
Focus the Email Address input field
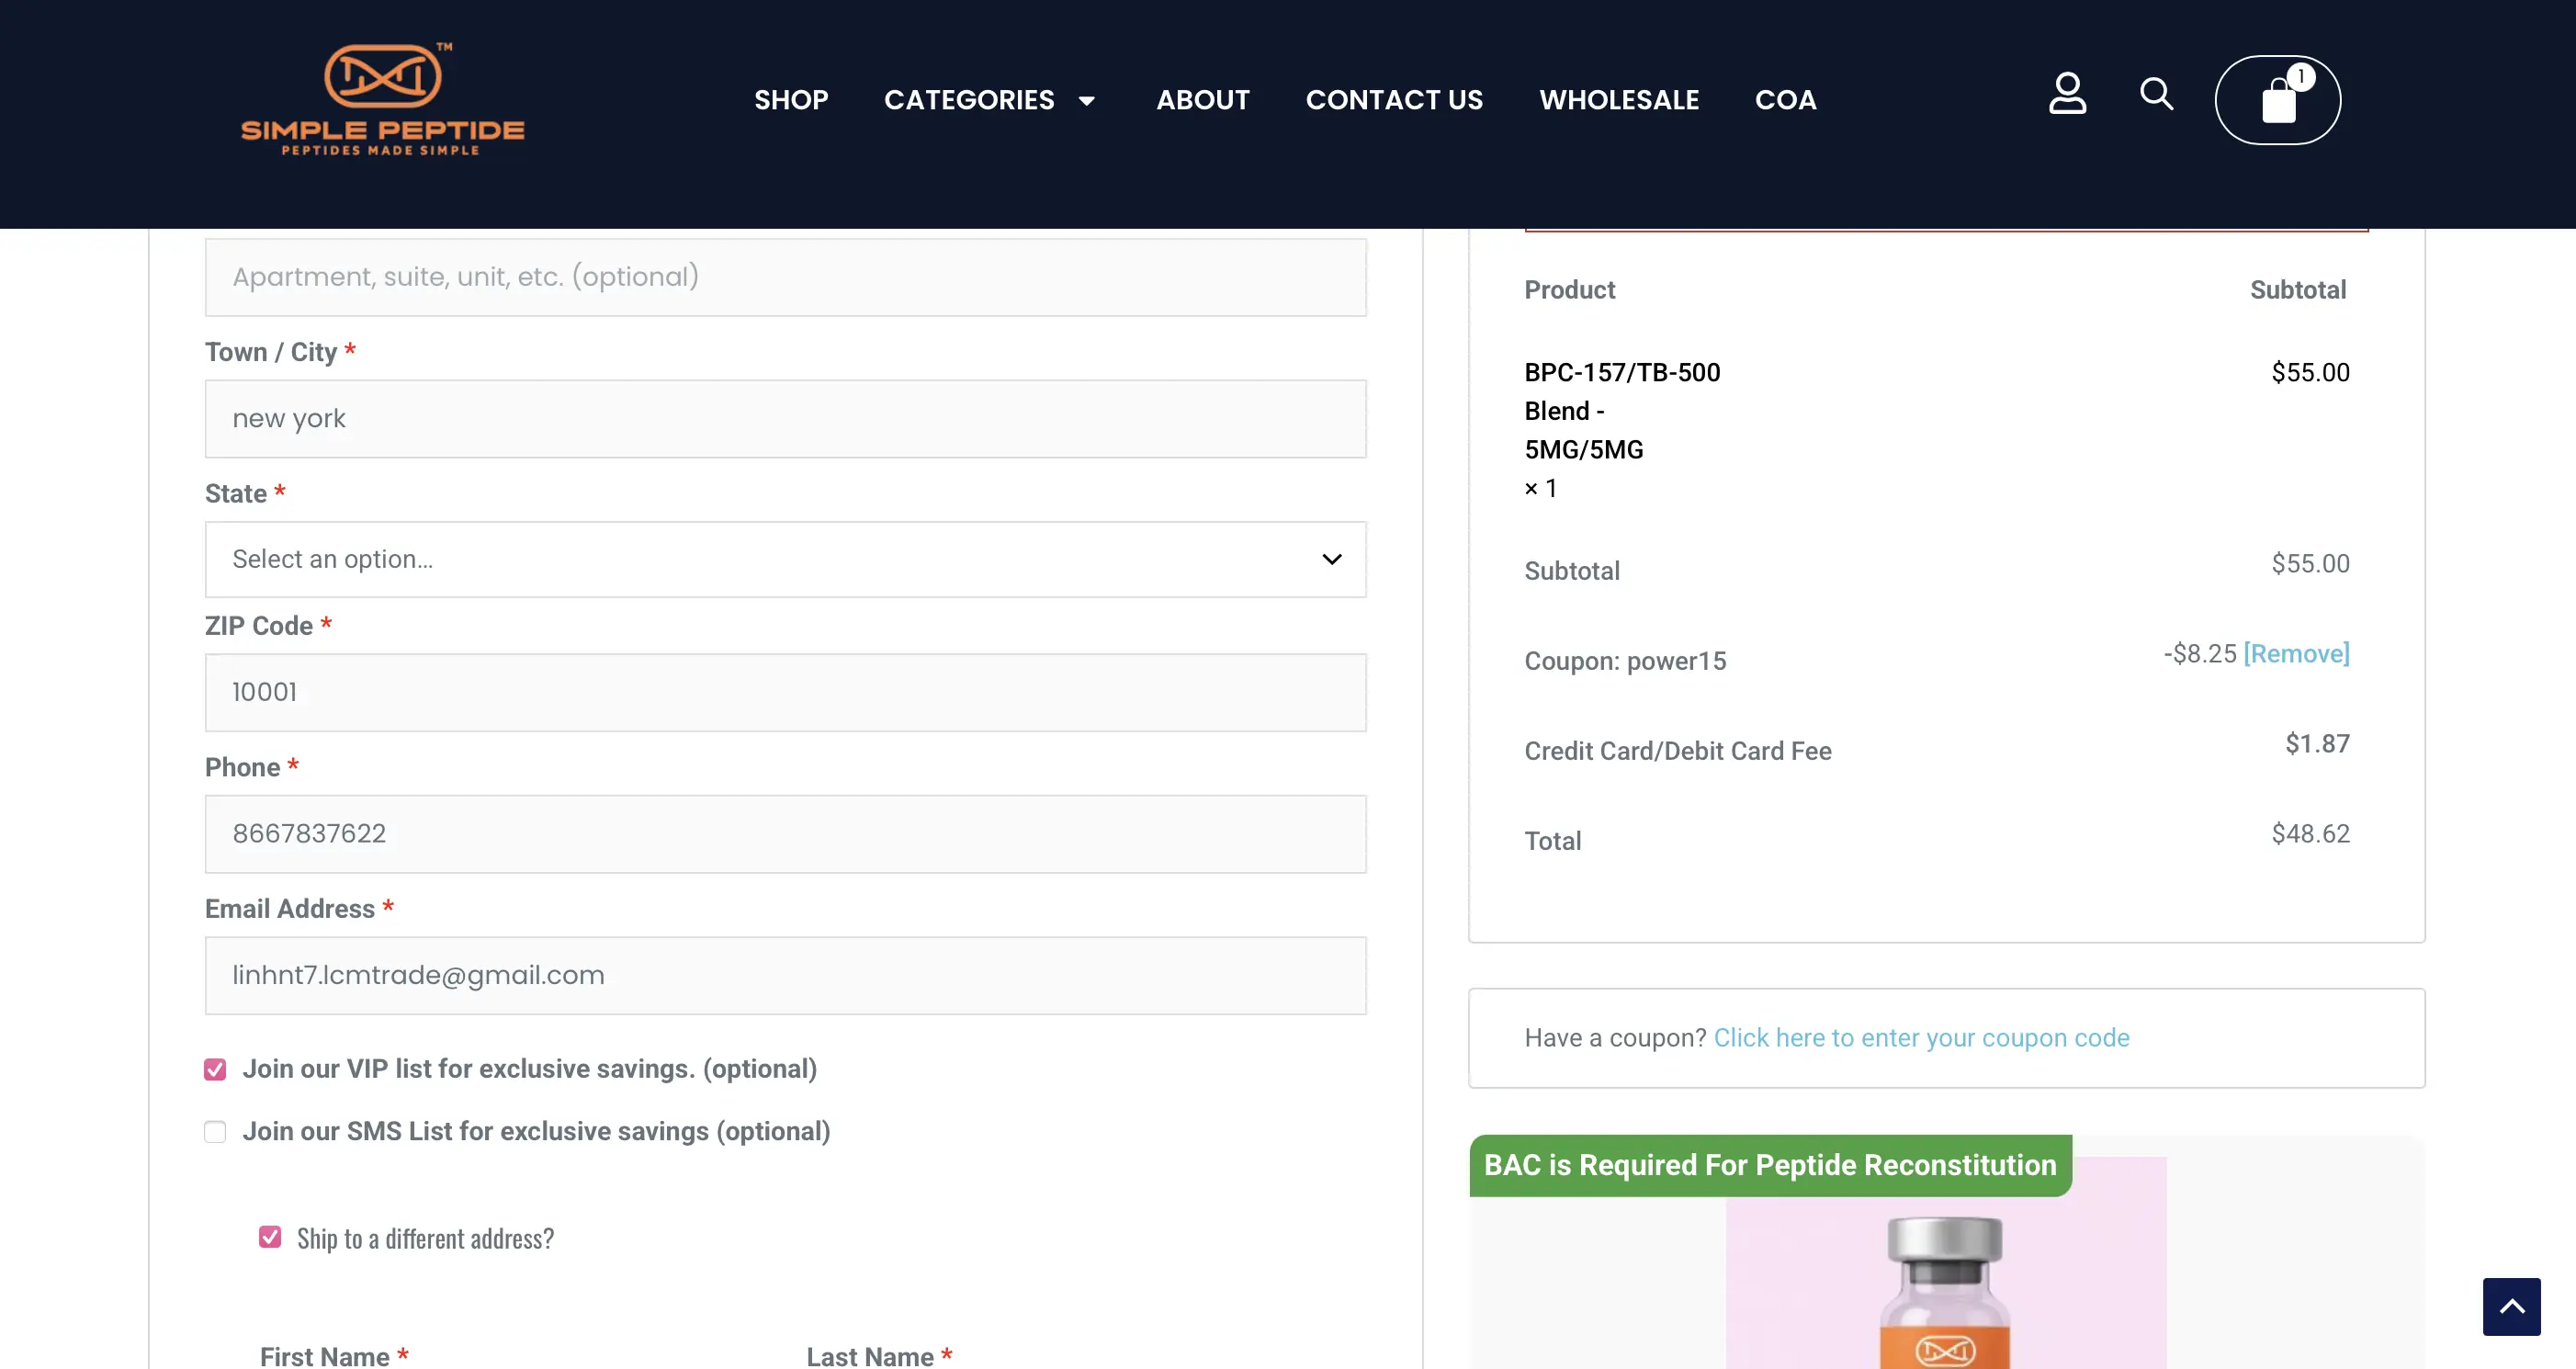point(785,976)
